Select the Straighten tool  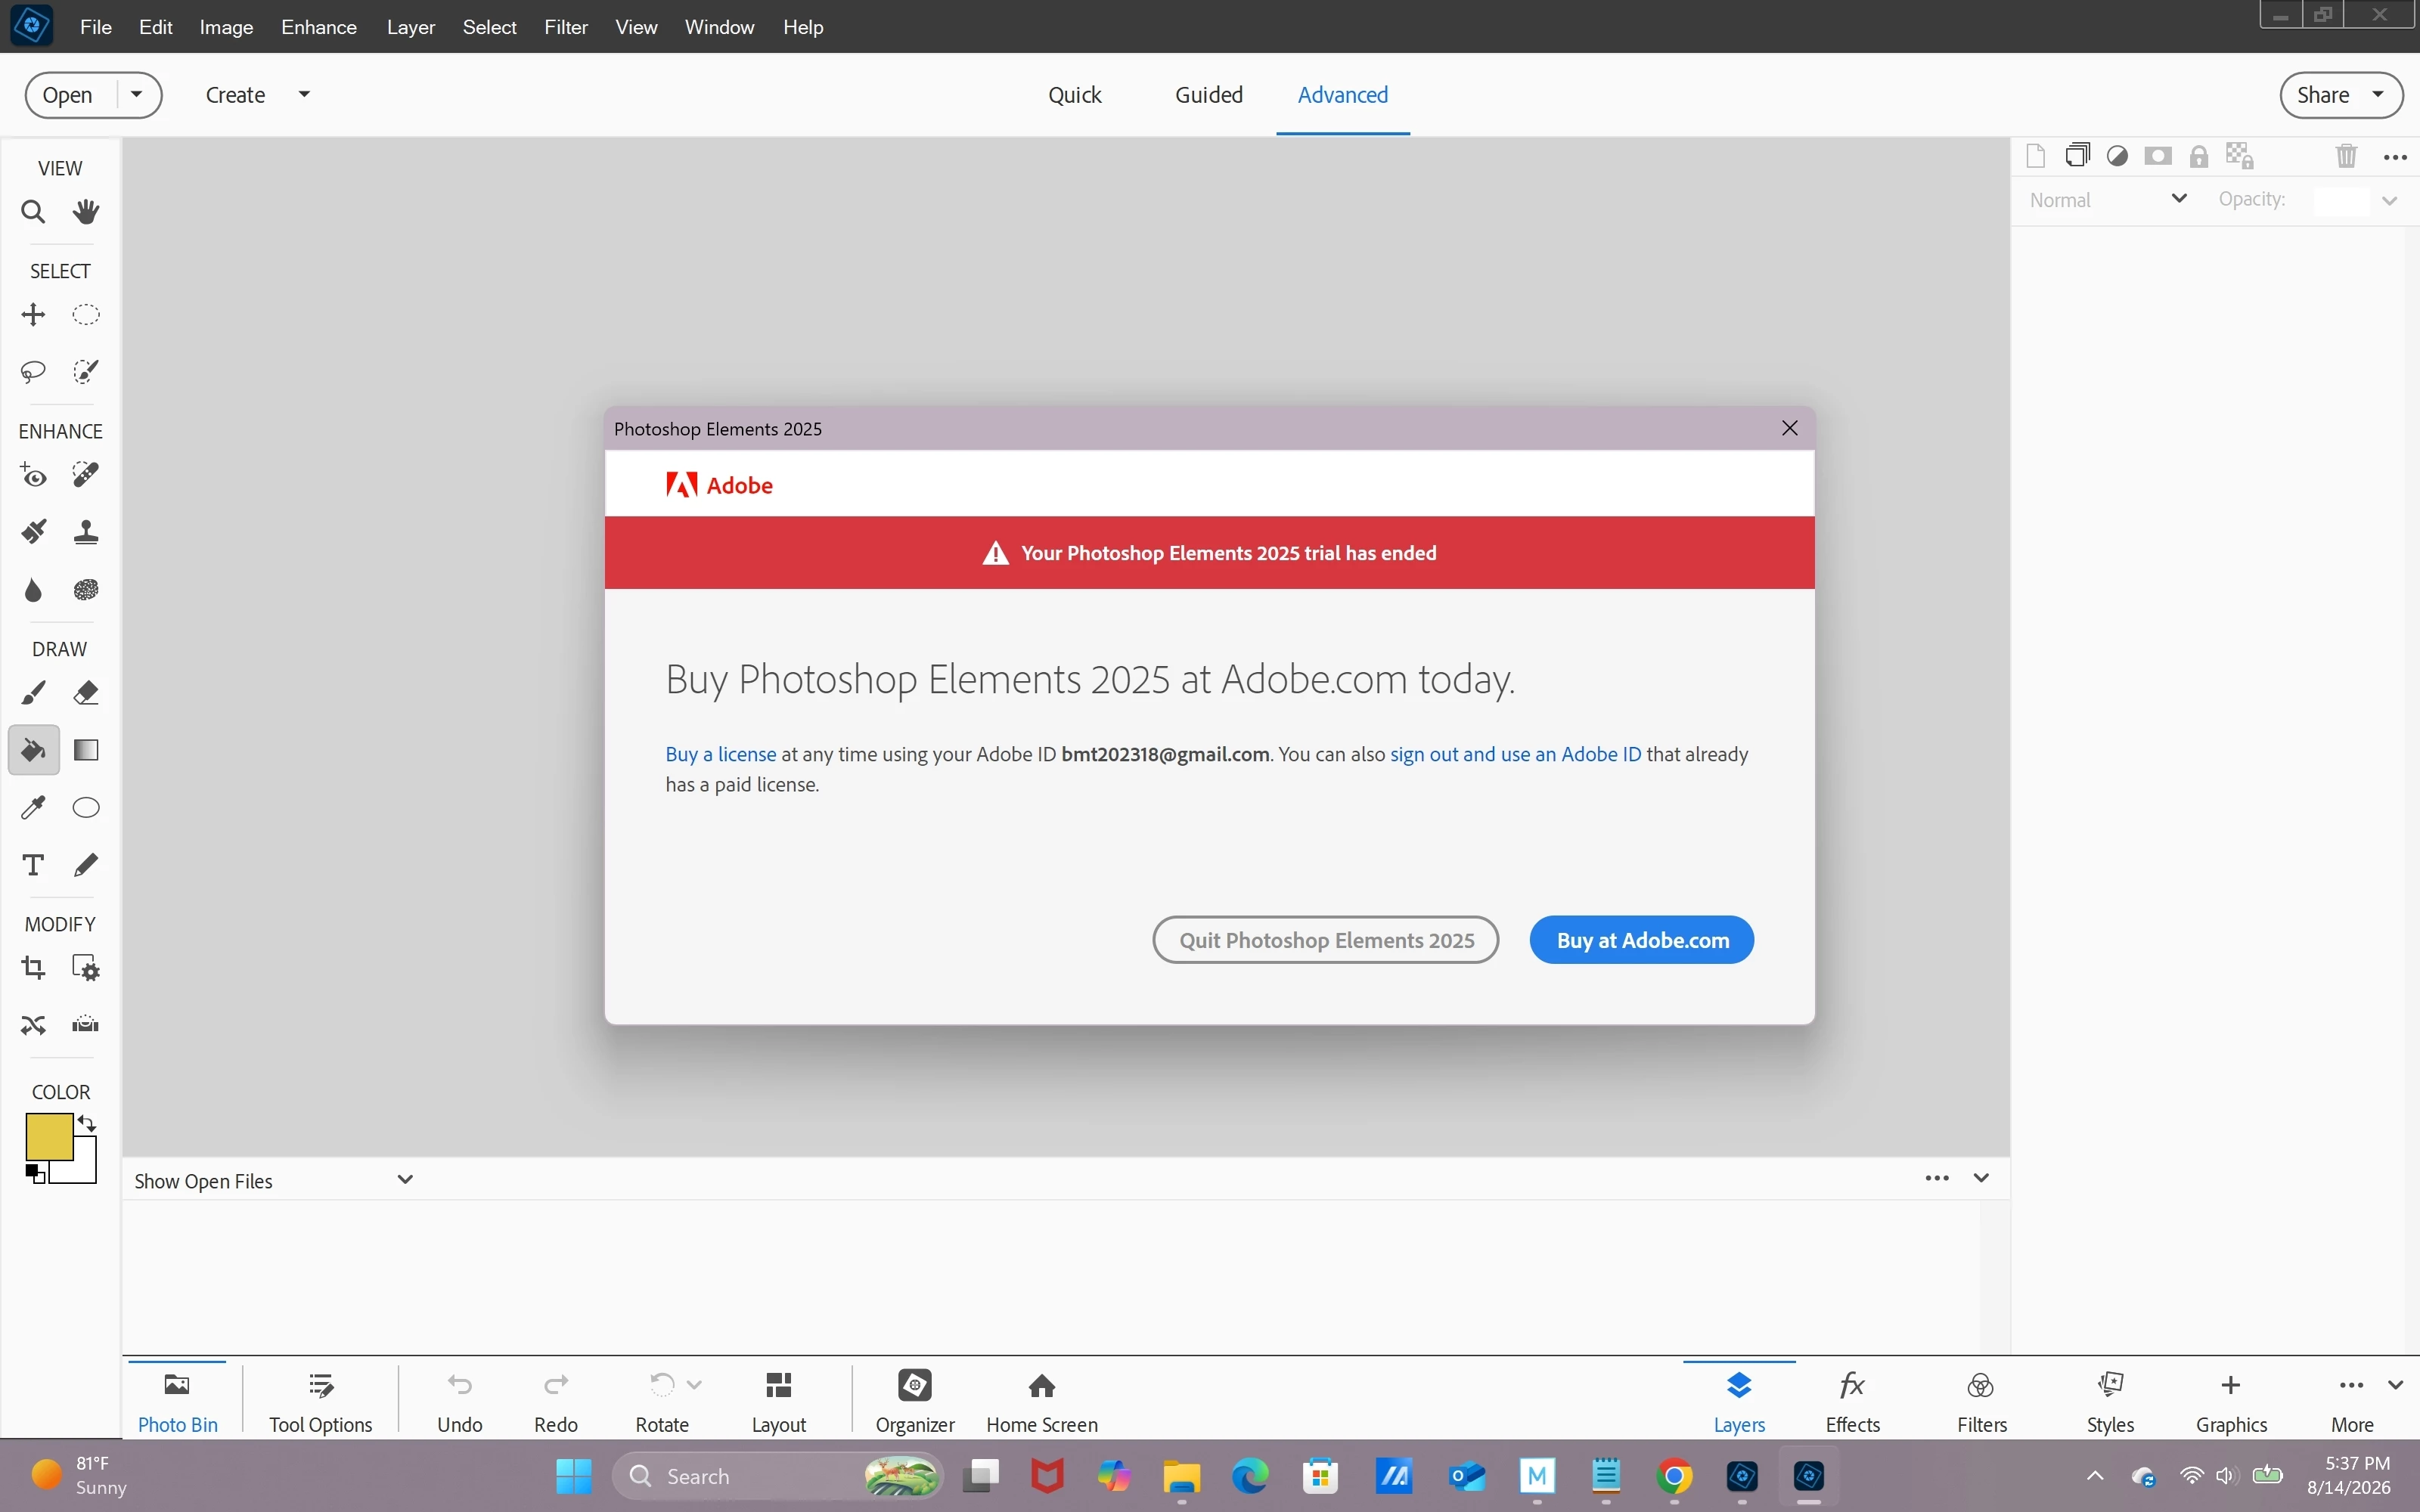point(86,1025)
